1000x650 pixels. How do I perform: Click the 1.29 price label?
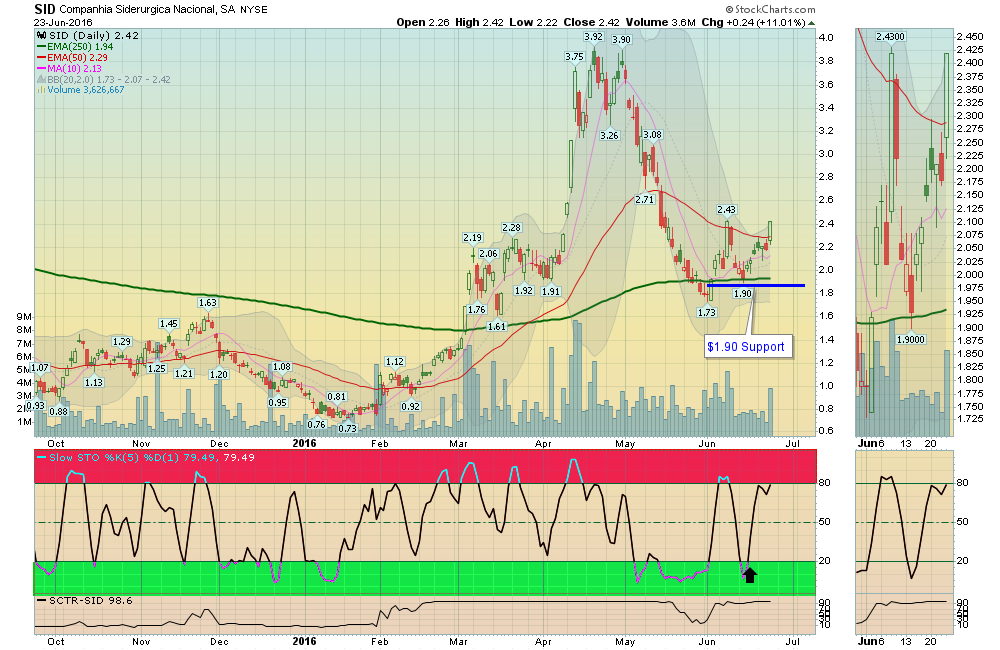[x=121, y=342]
